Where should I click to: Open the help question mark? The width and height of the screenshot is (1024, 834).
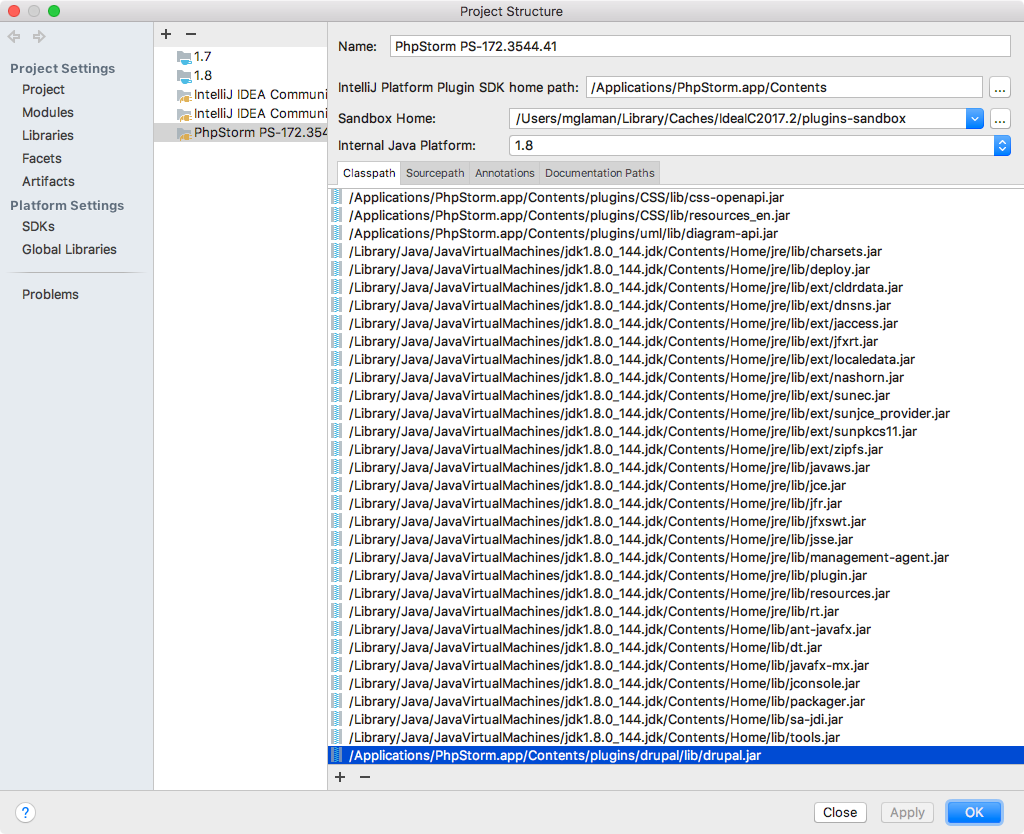[x=25, y=812]
